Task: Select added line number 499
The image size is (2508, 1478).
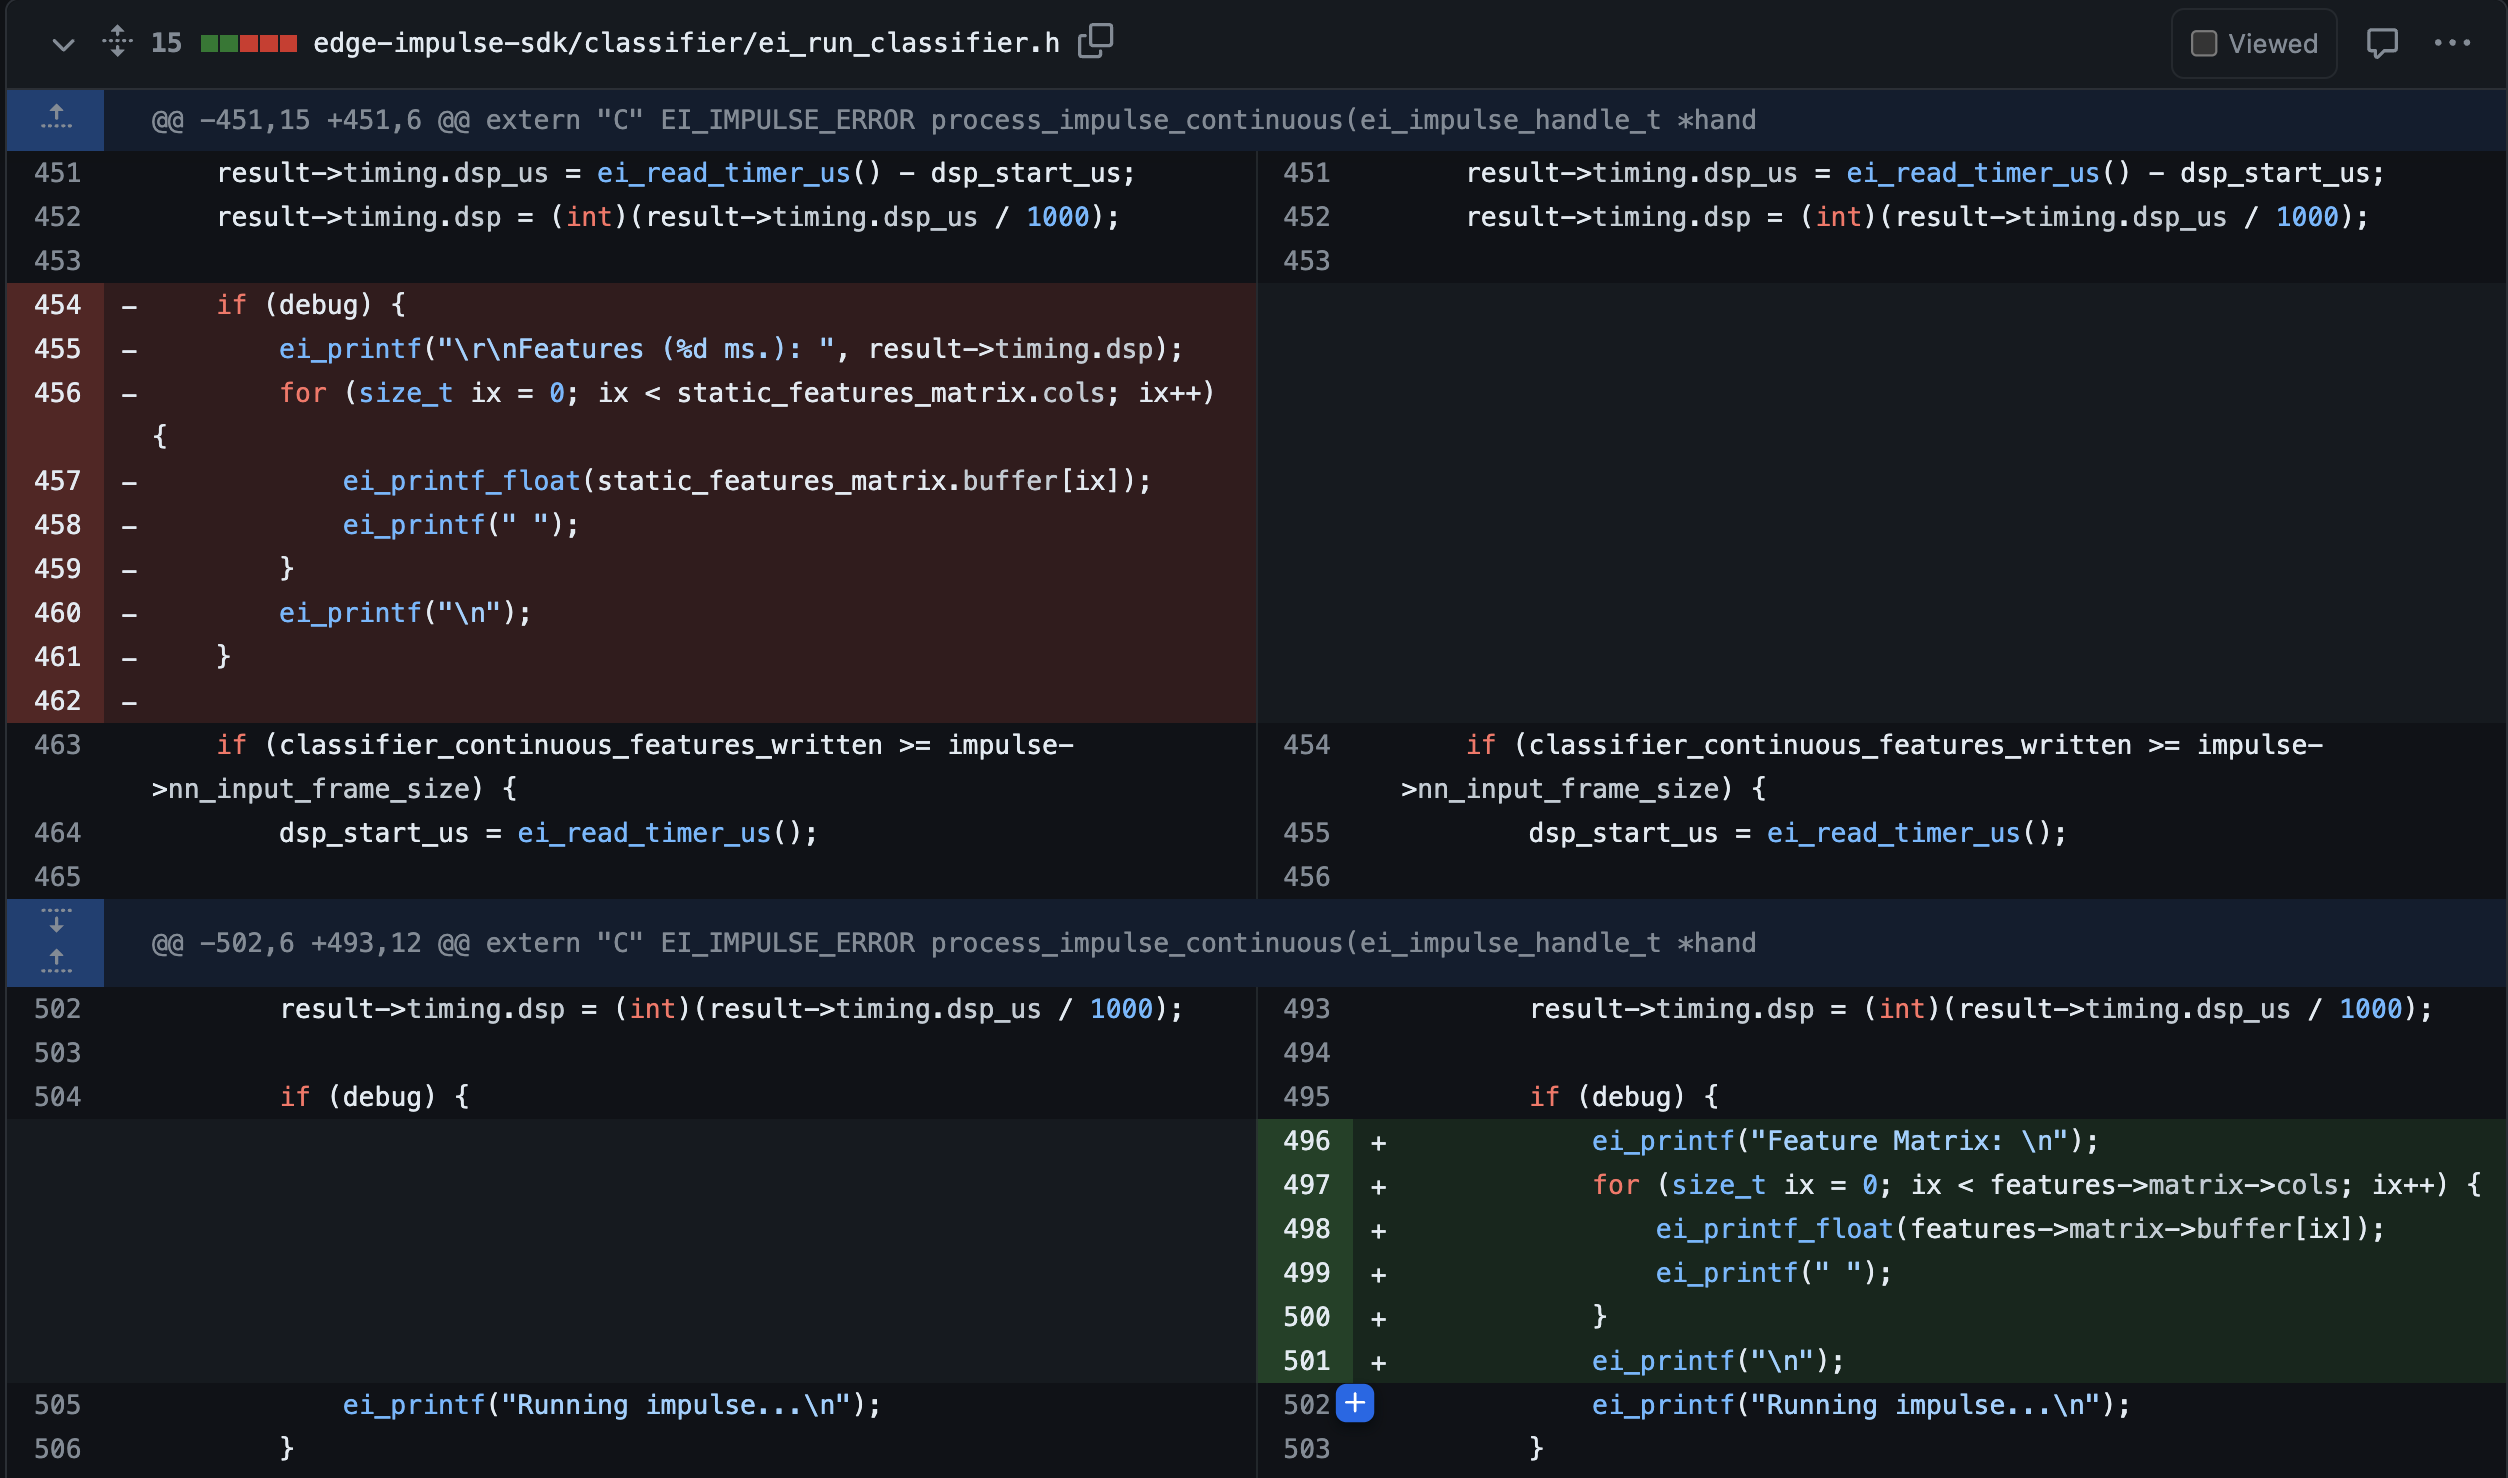Action: pos(1306,1273)
